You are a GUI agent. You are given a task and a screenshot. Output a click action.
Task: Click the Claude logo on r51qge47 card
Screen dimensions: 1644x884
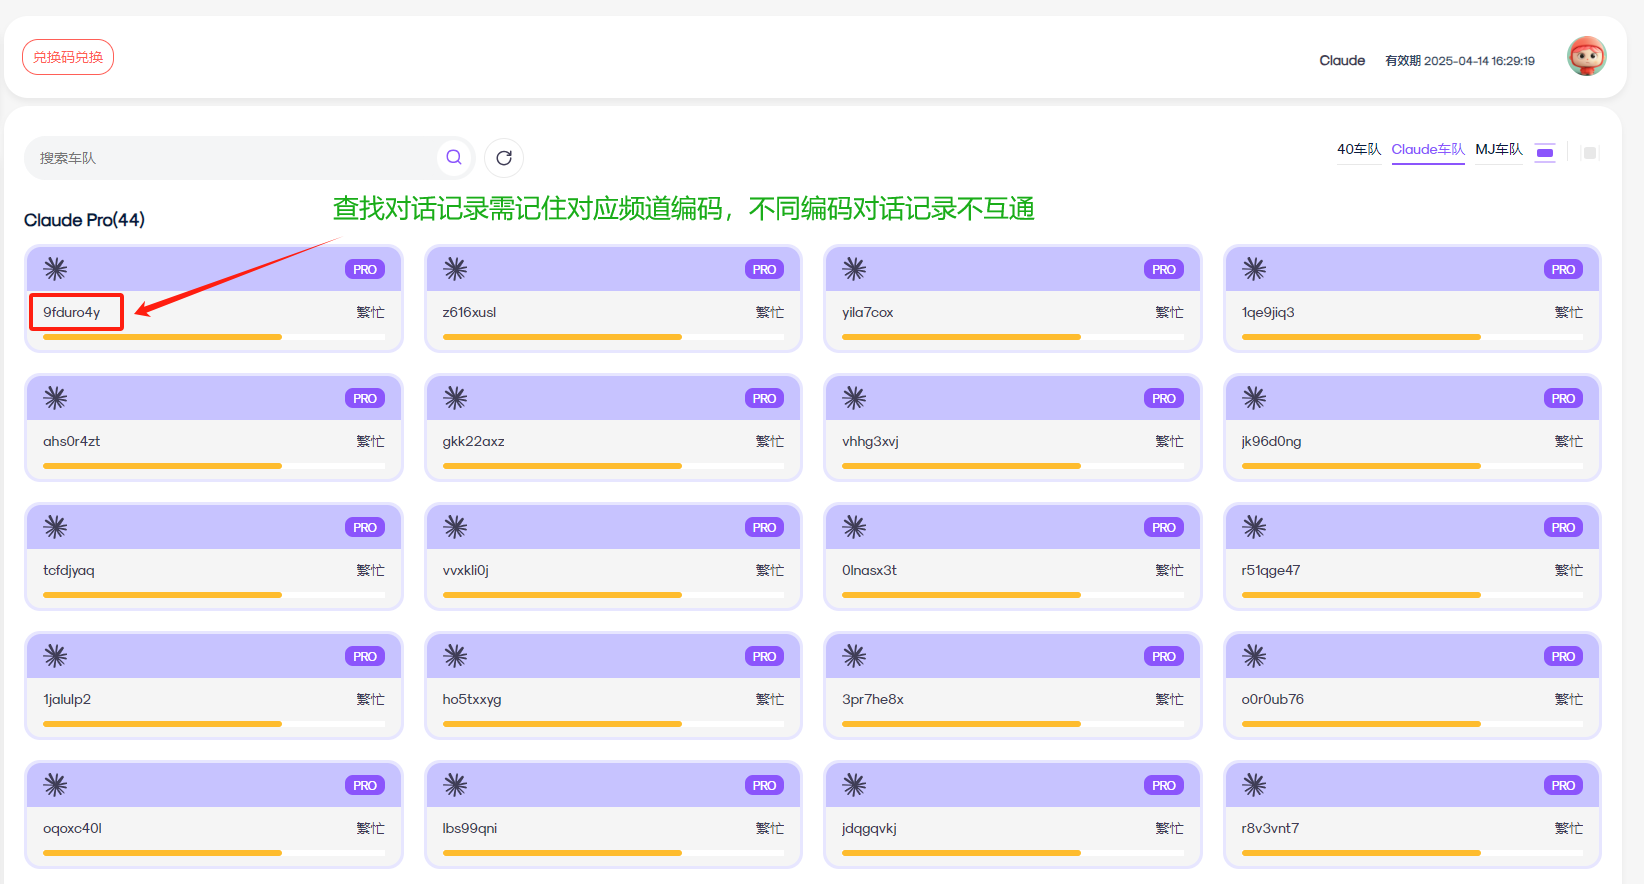pyautogui.click(x=1254, y=527)
